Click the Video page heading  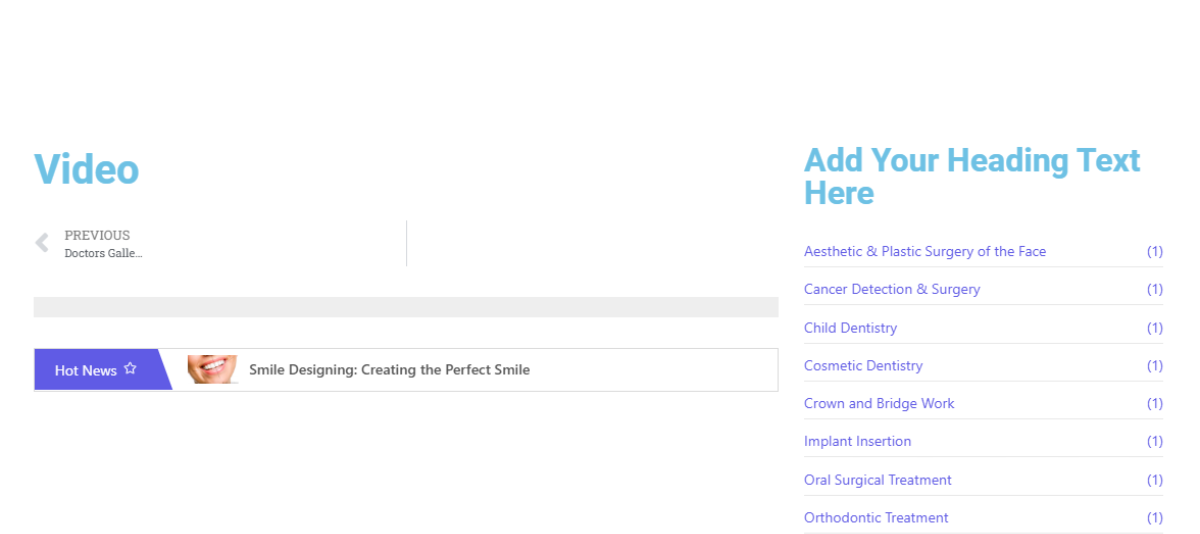(86, 169)
